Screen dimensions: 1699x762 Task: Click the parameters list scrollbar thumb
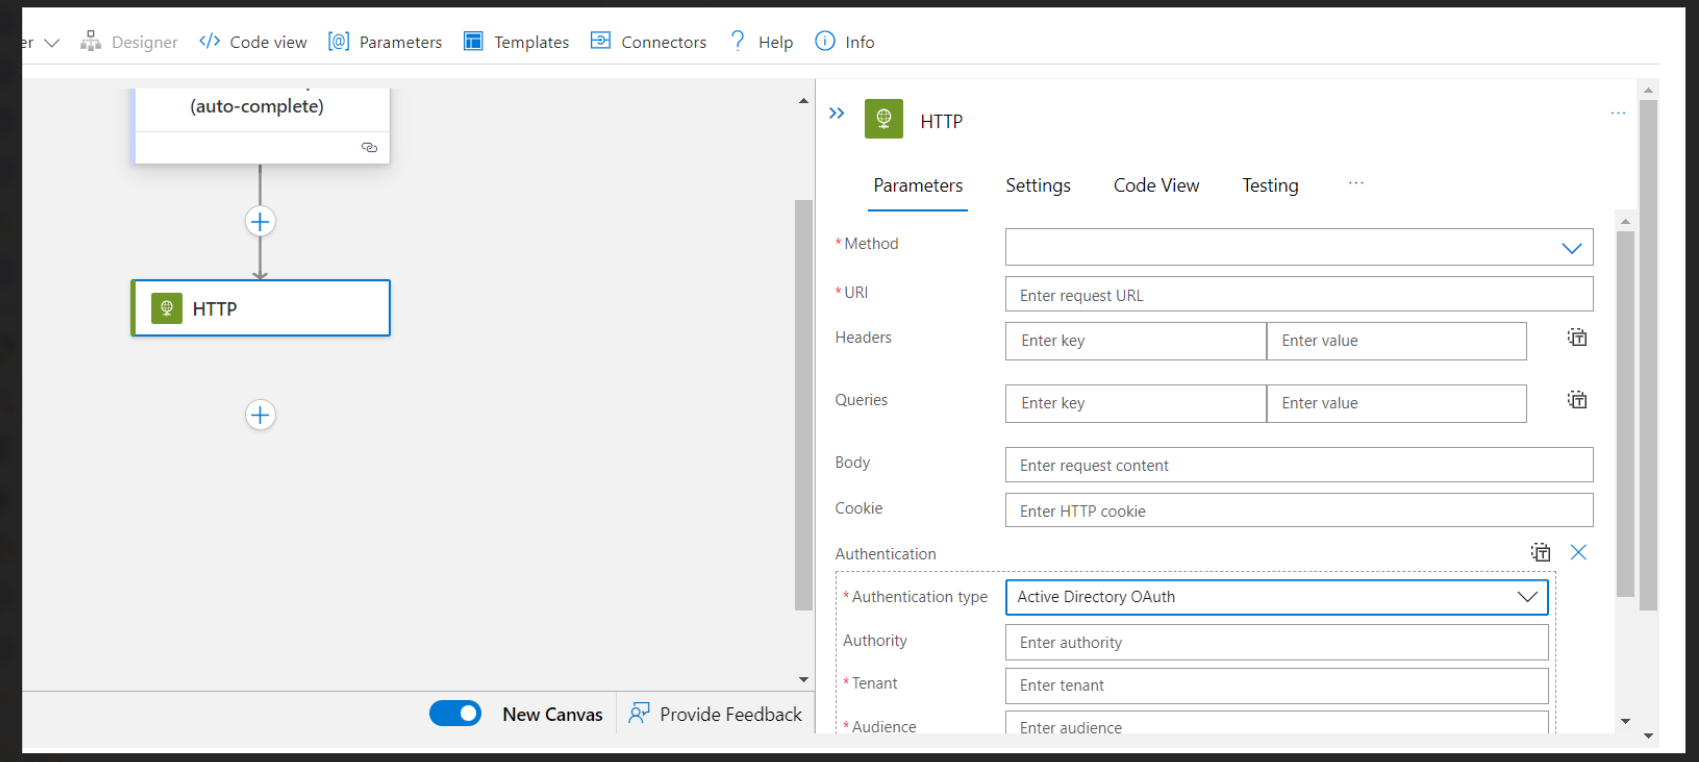click(x=1625, y=414)
